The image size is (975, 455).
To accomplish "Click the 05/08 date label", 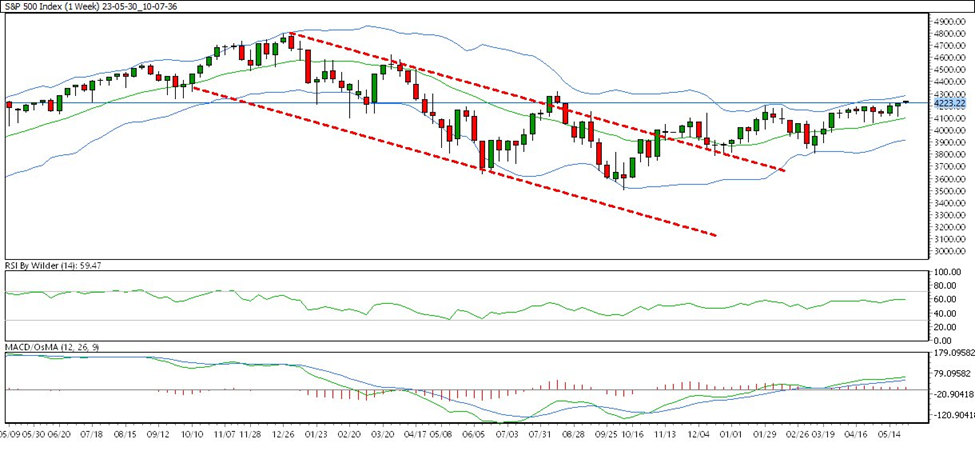I will pyautogui.click(x=441, y=432).
